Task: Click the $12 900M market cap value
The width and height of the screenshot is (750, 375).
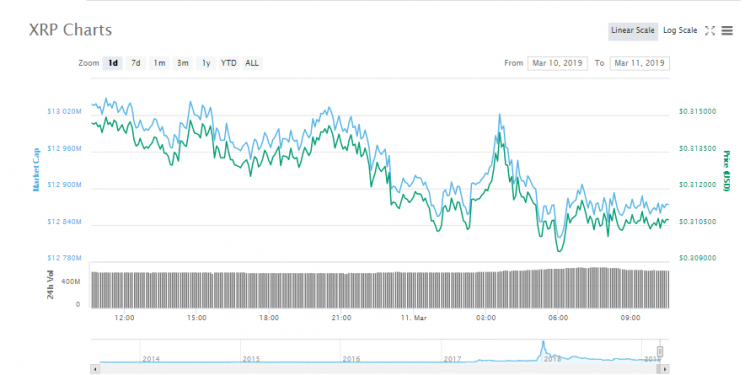Action: pos(65,185)
